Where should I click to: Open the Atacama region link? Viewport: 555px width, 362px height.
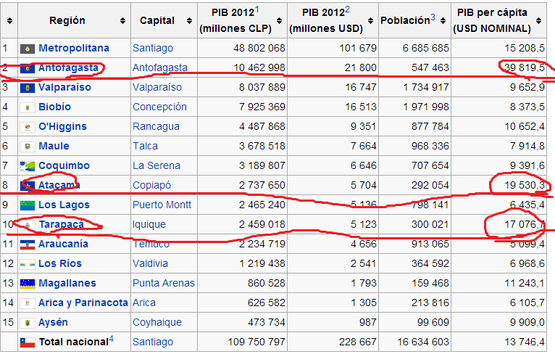tap(59, 185)
